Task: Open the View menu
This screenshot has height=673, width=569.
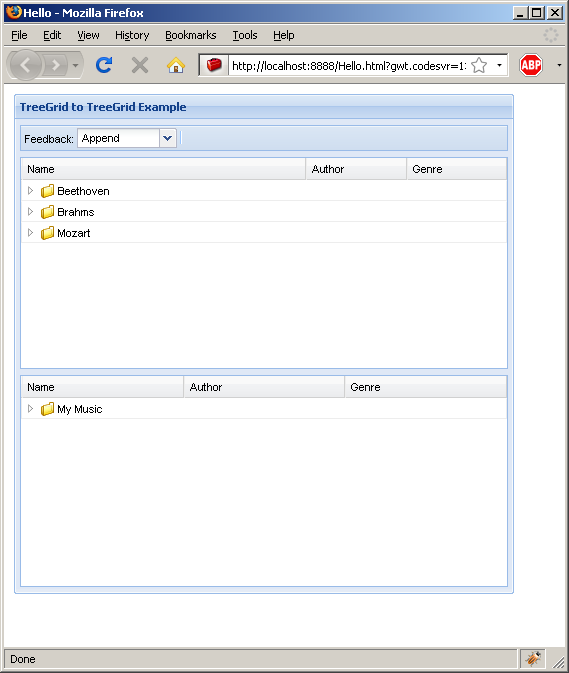Action: [x=88, y=35]
